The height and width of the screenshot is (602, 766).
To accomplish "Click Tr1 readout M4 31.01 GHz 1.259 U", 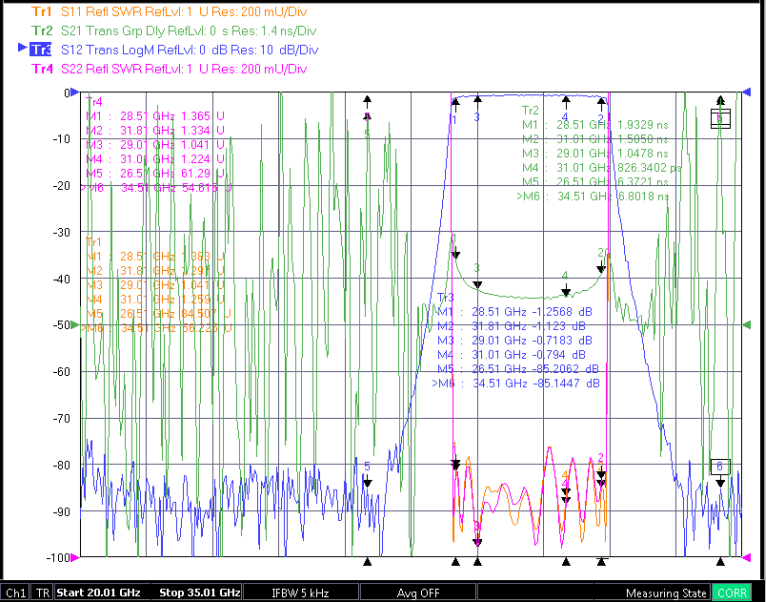I will (155, 299).
